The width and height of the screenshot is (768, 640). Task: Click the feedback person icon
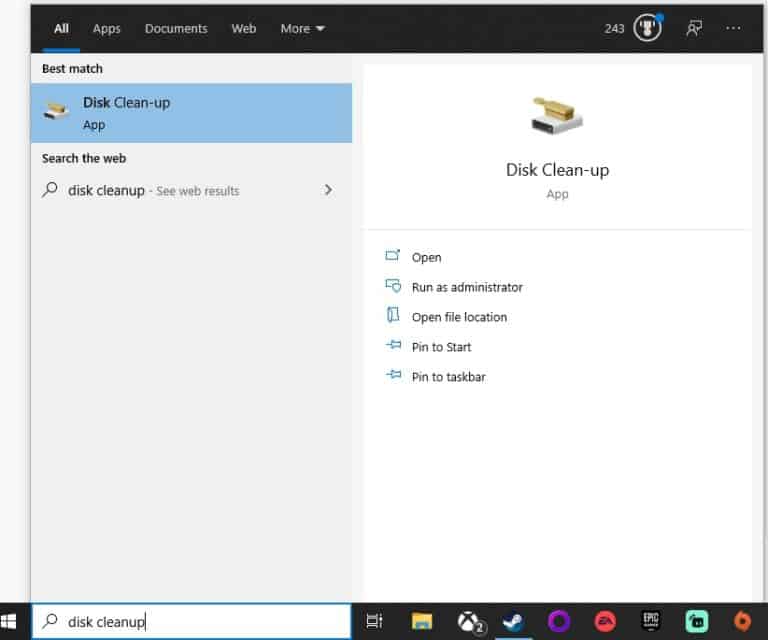(x=693, y=28)
